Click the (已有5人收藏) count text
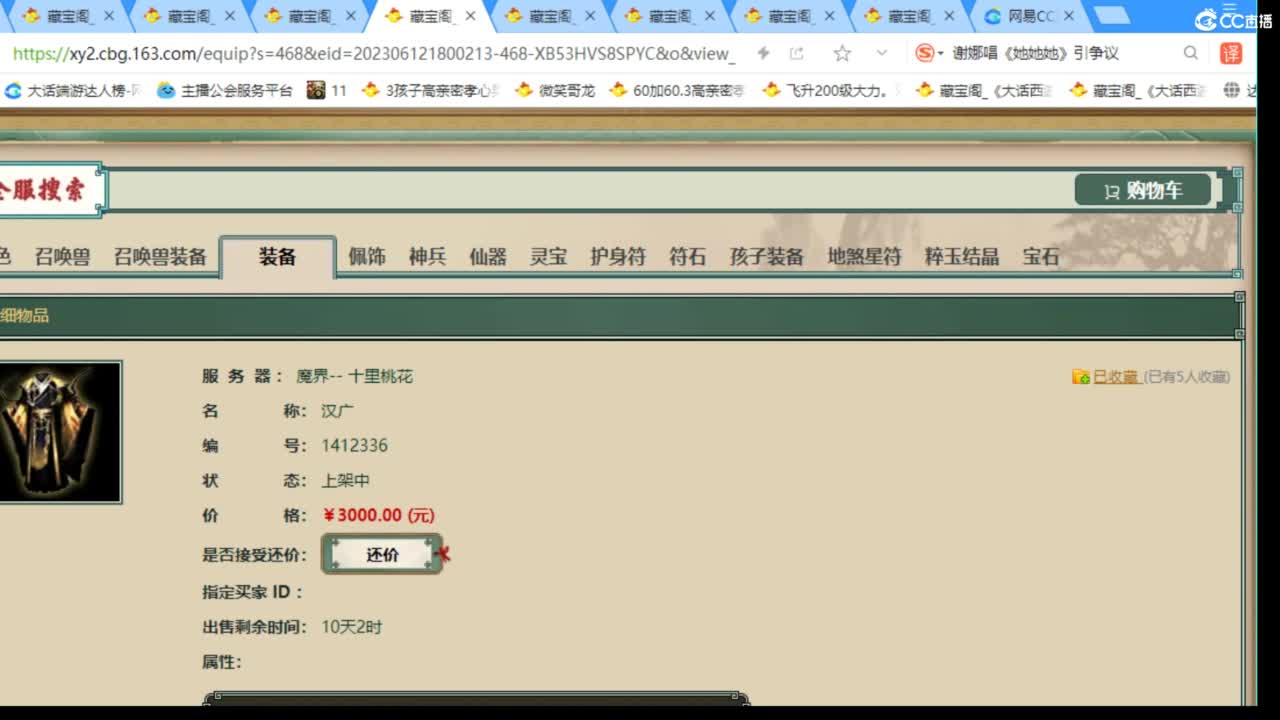1280x720 pixels. coord(1187,377)
